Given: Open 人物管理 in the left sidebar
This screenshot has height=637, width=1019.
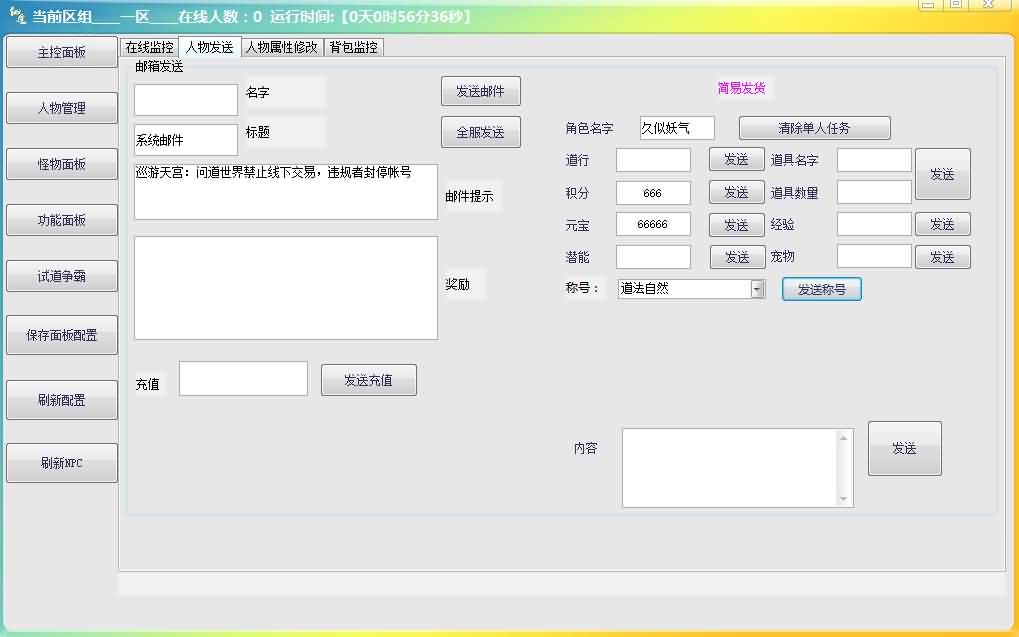Looking at the screenshot, I should tap(62, 108).
